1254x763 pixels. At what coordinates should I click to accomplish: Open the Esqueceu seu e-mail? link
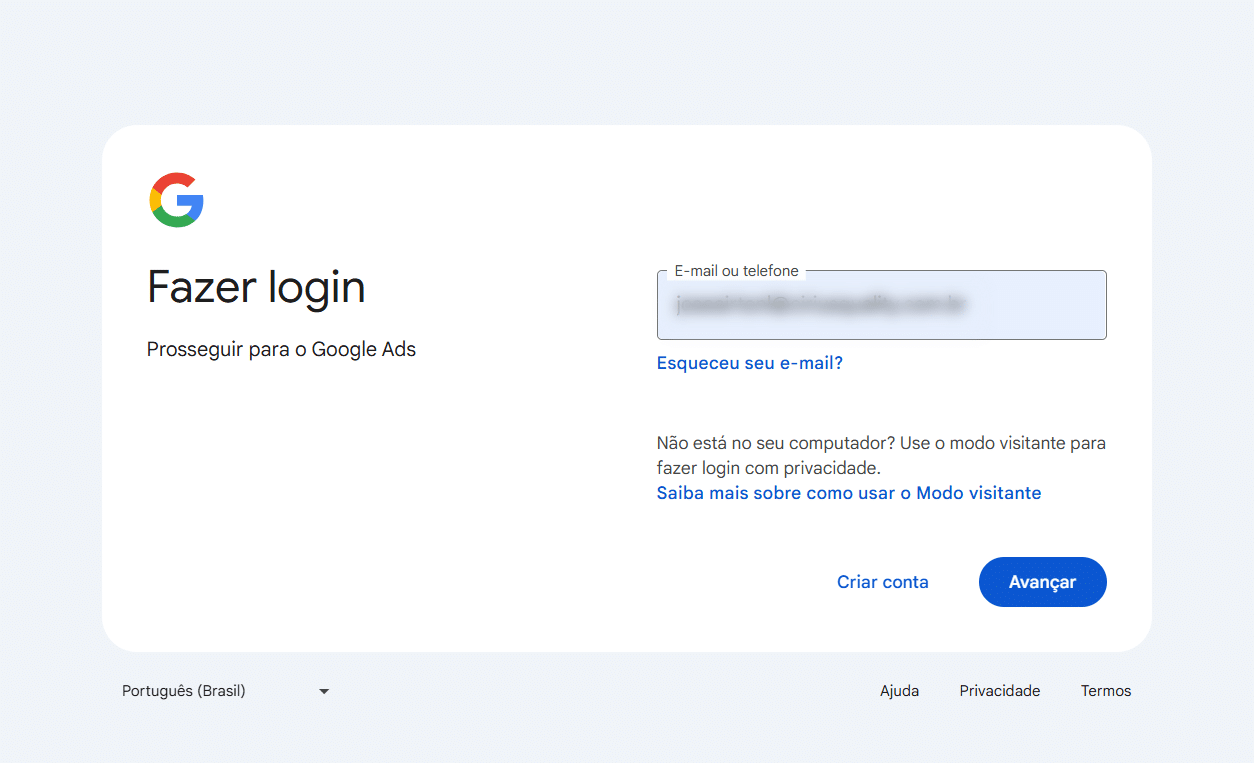click(x=750, y=363)
